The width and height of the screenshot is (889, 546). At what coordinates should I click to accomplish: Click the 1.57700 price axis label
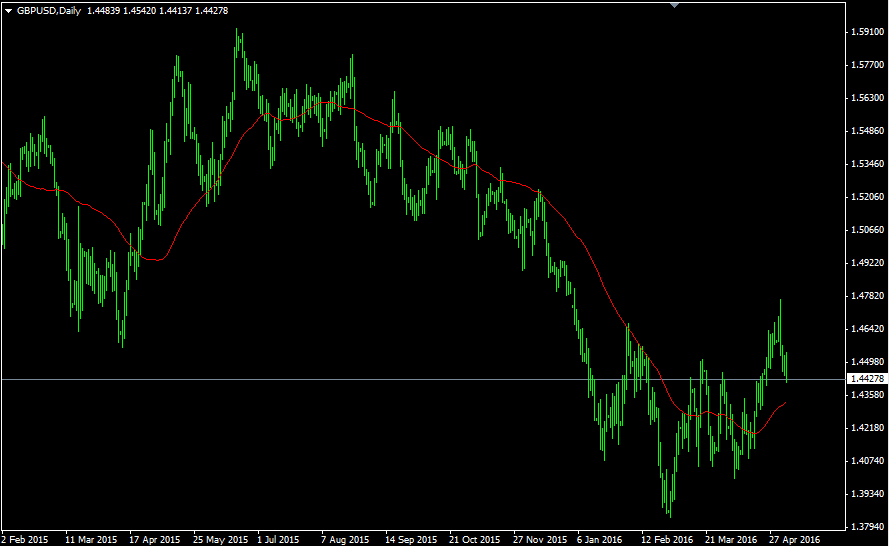867,65
